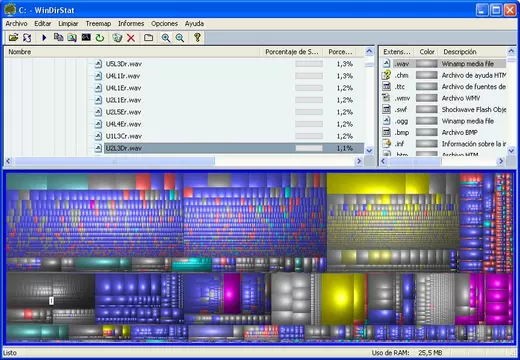Open the Opciones menu
Viewport: 520px width, 360px height.
[164, 23]
